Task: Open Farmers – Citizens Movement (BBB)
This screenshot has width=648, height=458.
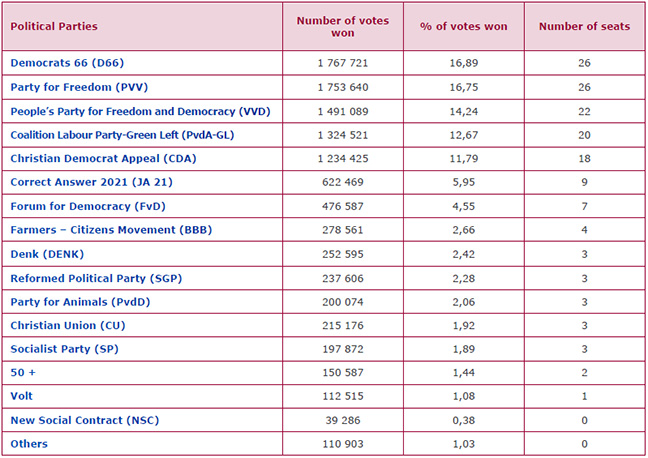Action: point(110,229)
